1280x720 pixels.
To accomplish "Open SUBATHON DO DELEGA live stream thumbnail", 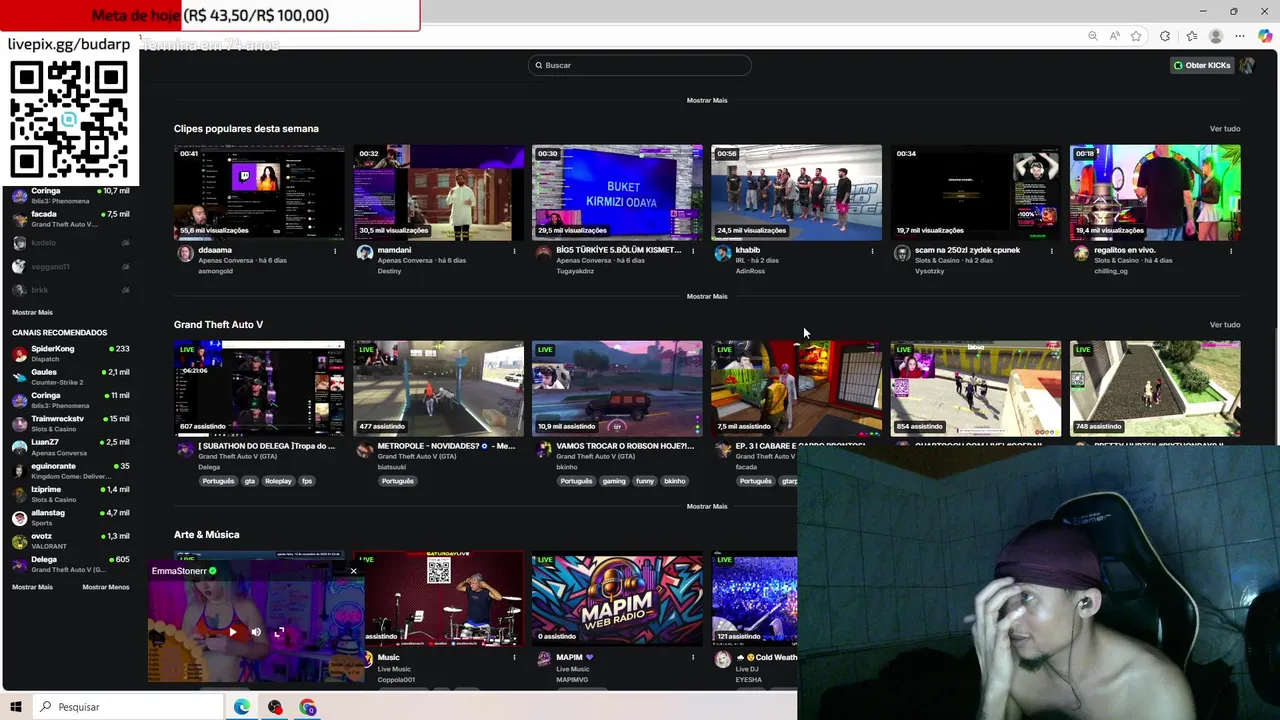I will tap(259, 389).
